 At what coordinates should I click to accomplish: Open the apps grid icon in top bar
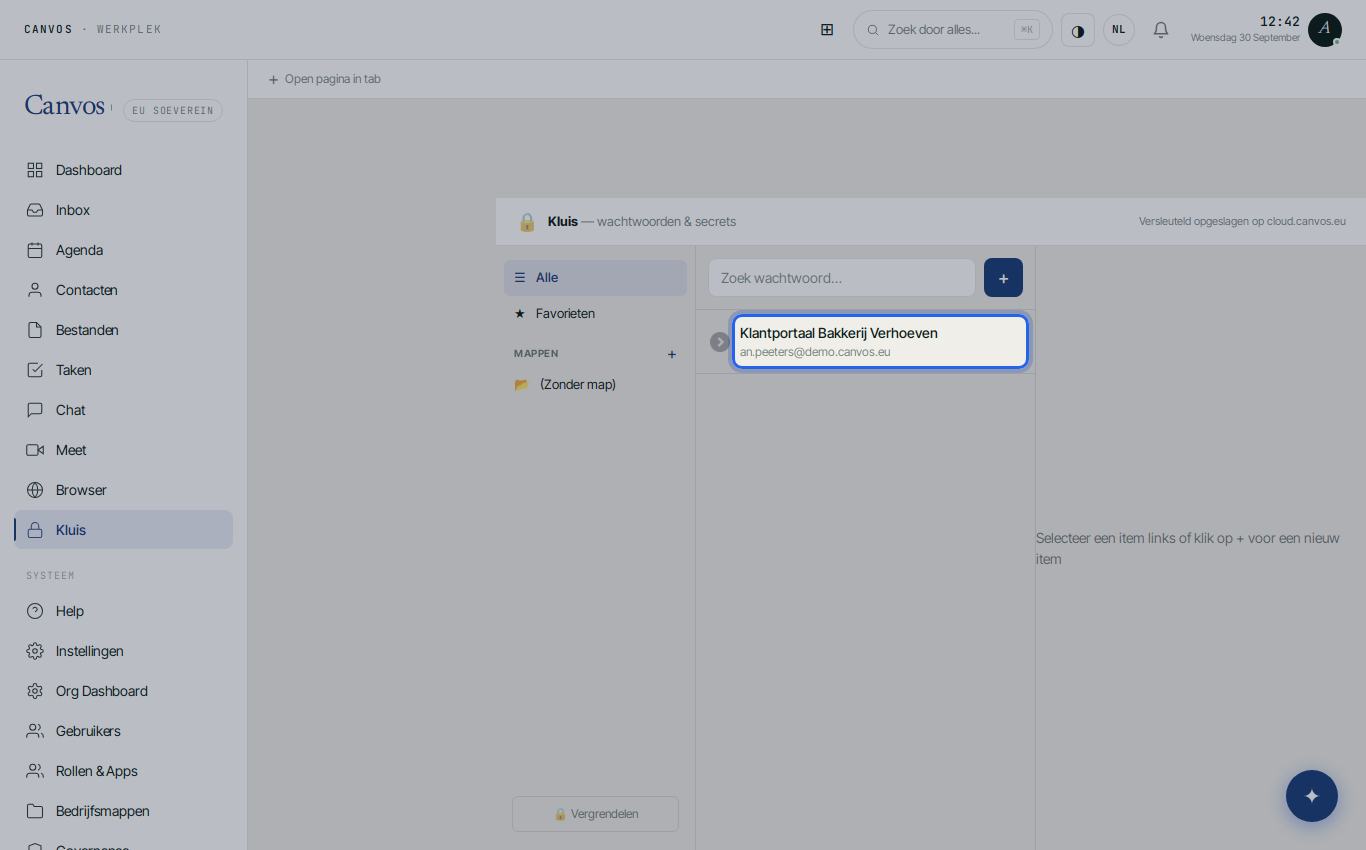[827, 30]
